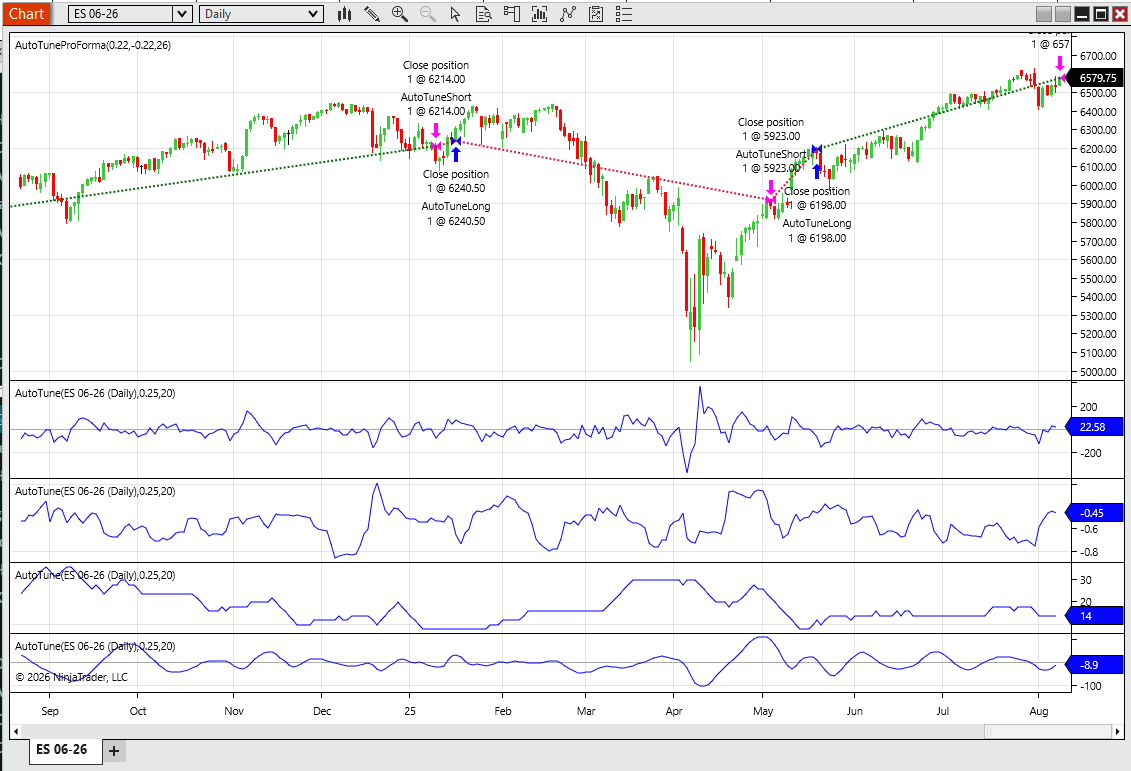Click the orange Chart menu label
1131x771 pixels.
click(x=26, y=14)
